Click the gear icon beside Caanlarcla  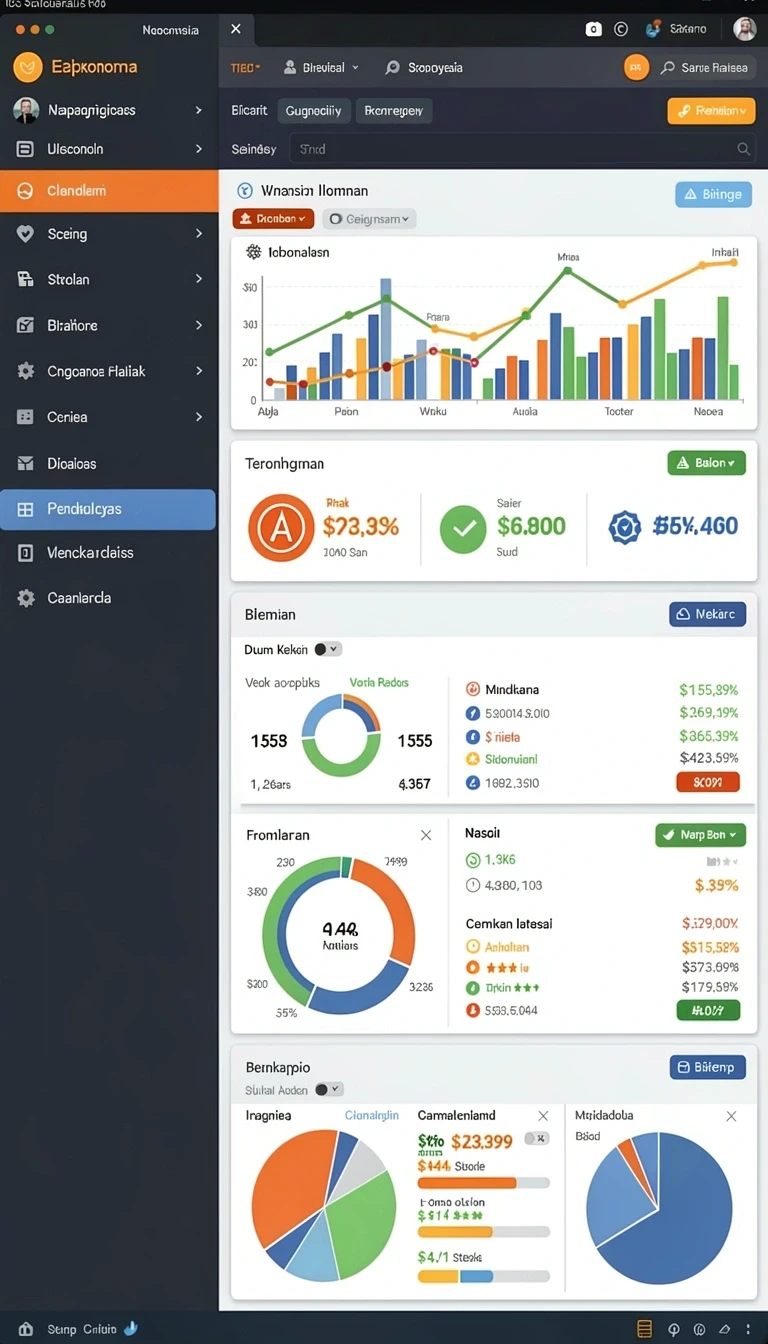(26, 598)
